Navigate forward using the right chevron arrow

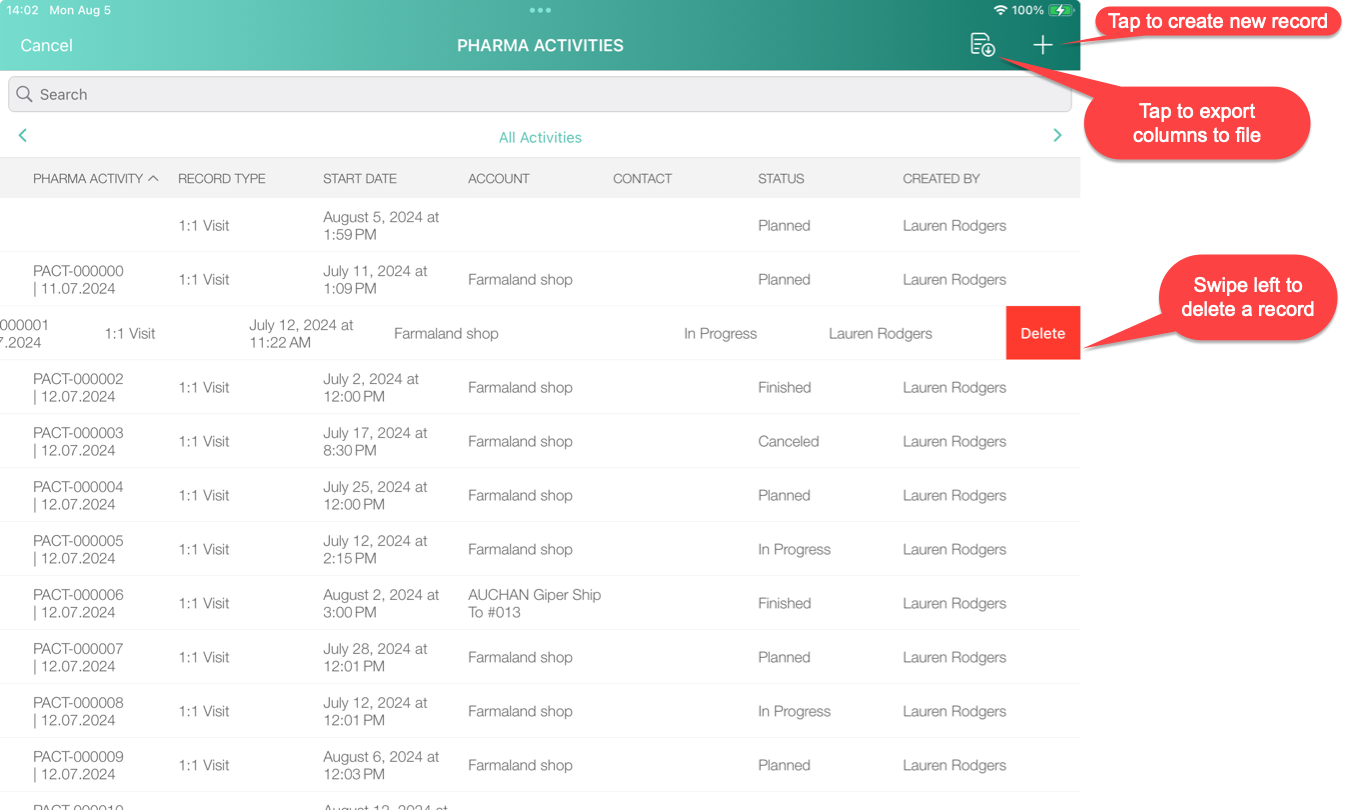pyautogui.click(x=1057, y=135)
